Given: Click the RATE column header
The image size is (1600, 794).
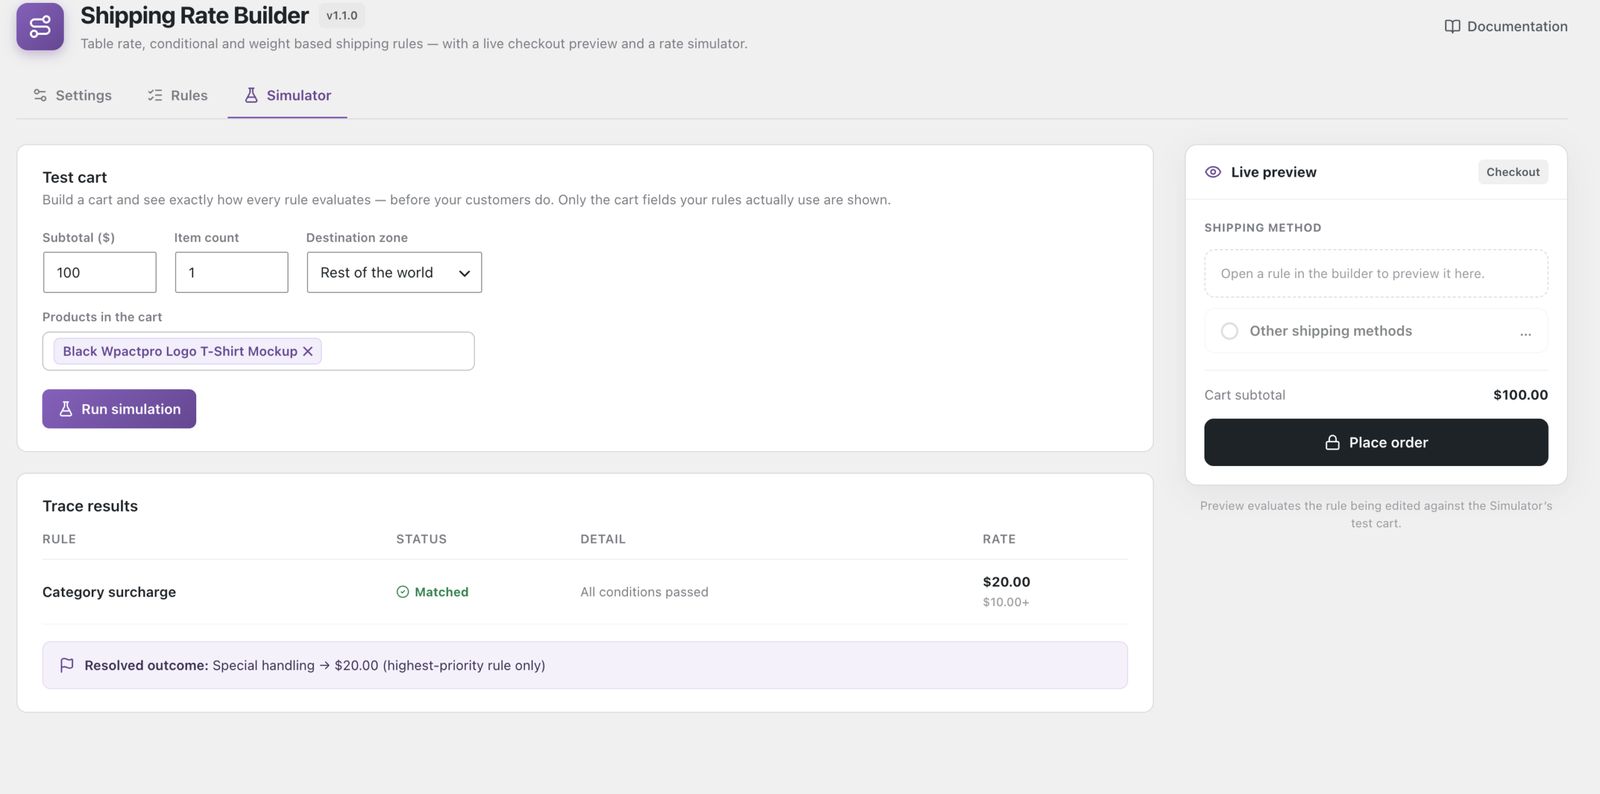Looking at the screenshot, I should click(x=999, y=539).
